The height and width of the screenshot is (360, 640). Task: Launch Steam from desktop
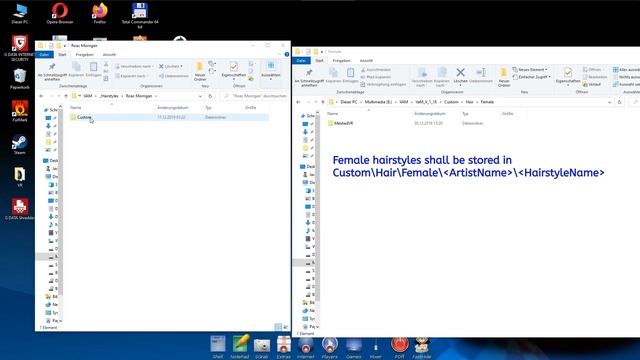pos(20,144)
